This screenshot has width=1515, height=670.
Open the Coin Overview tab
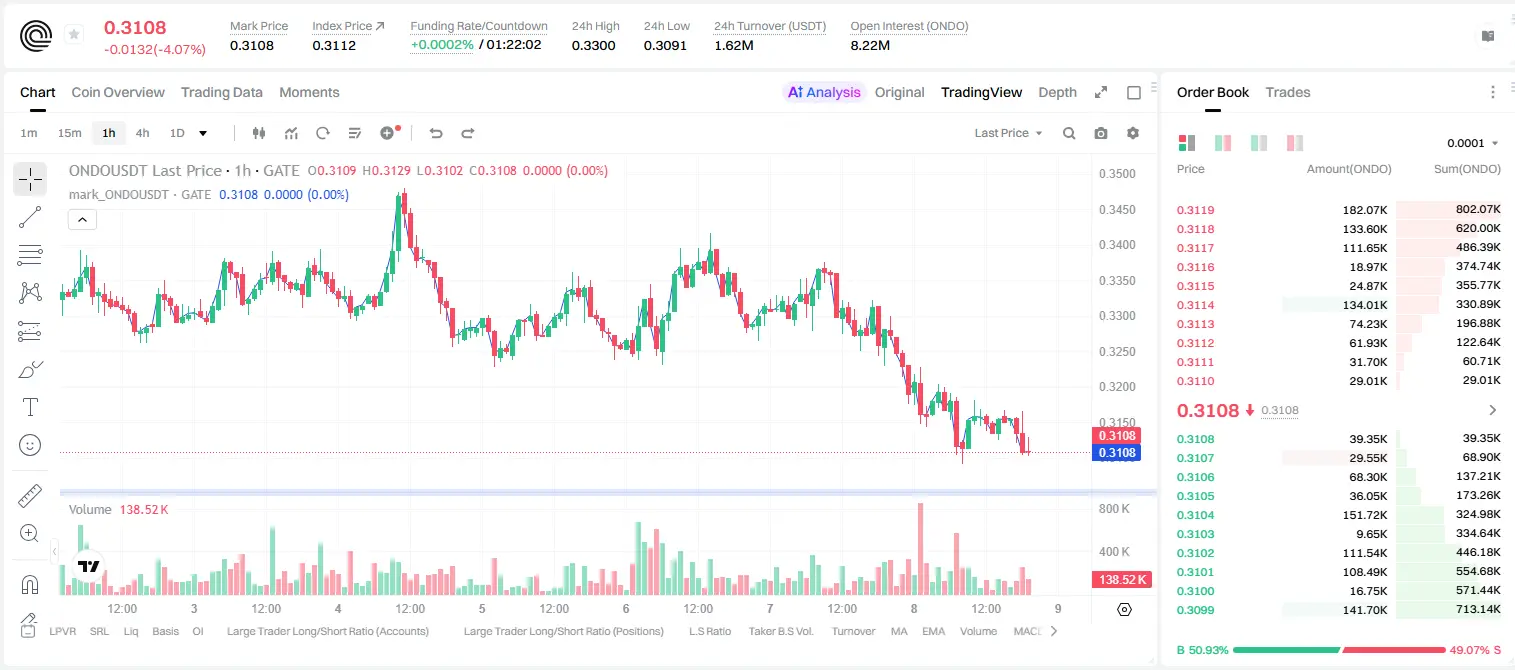[x=118, y=92]
